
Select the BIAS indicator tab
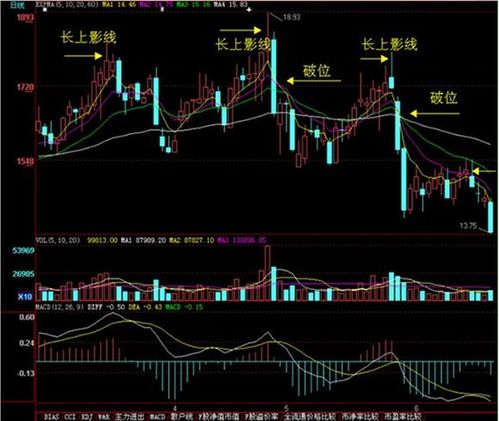tap(51, 417)
